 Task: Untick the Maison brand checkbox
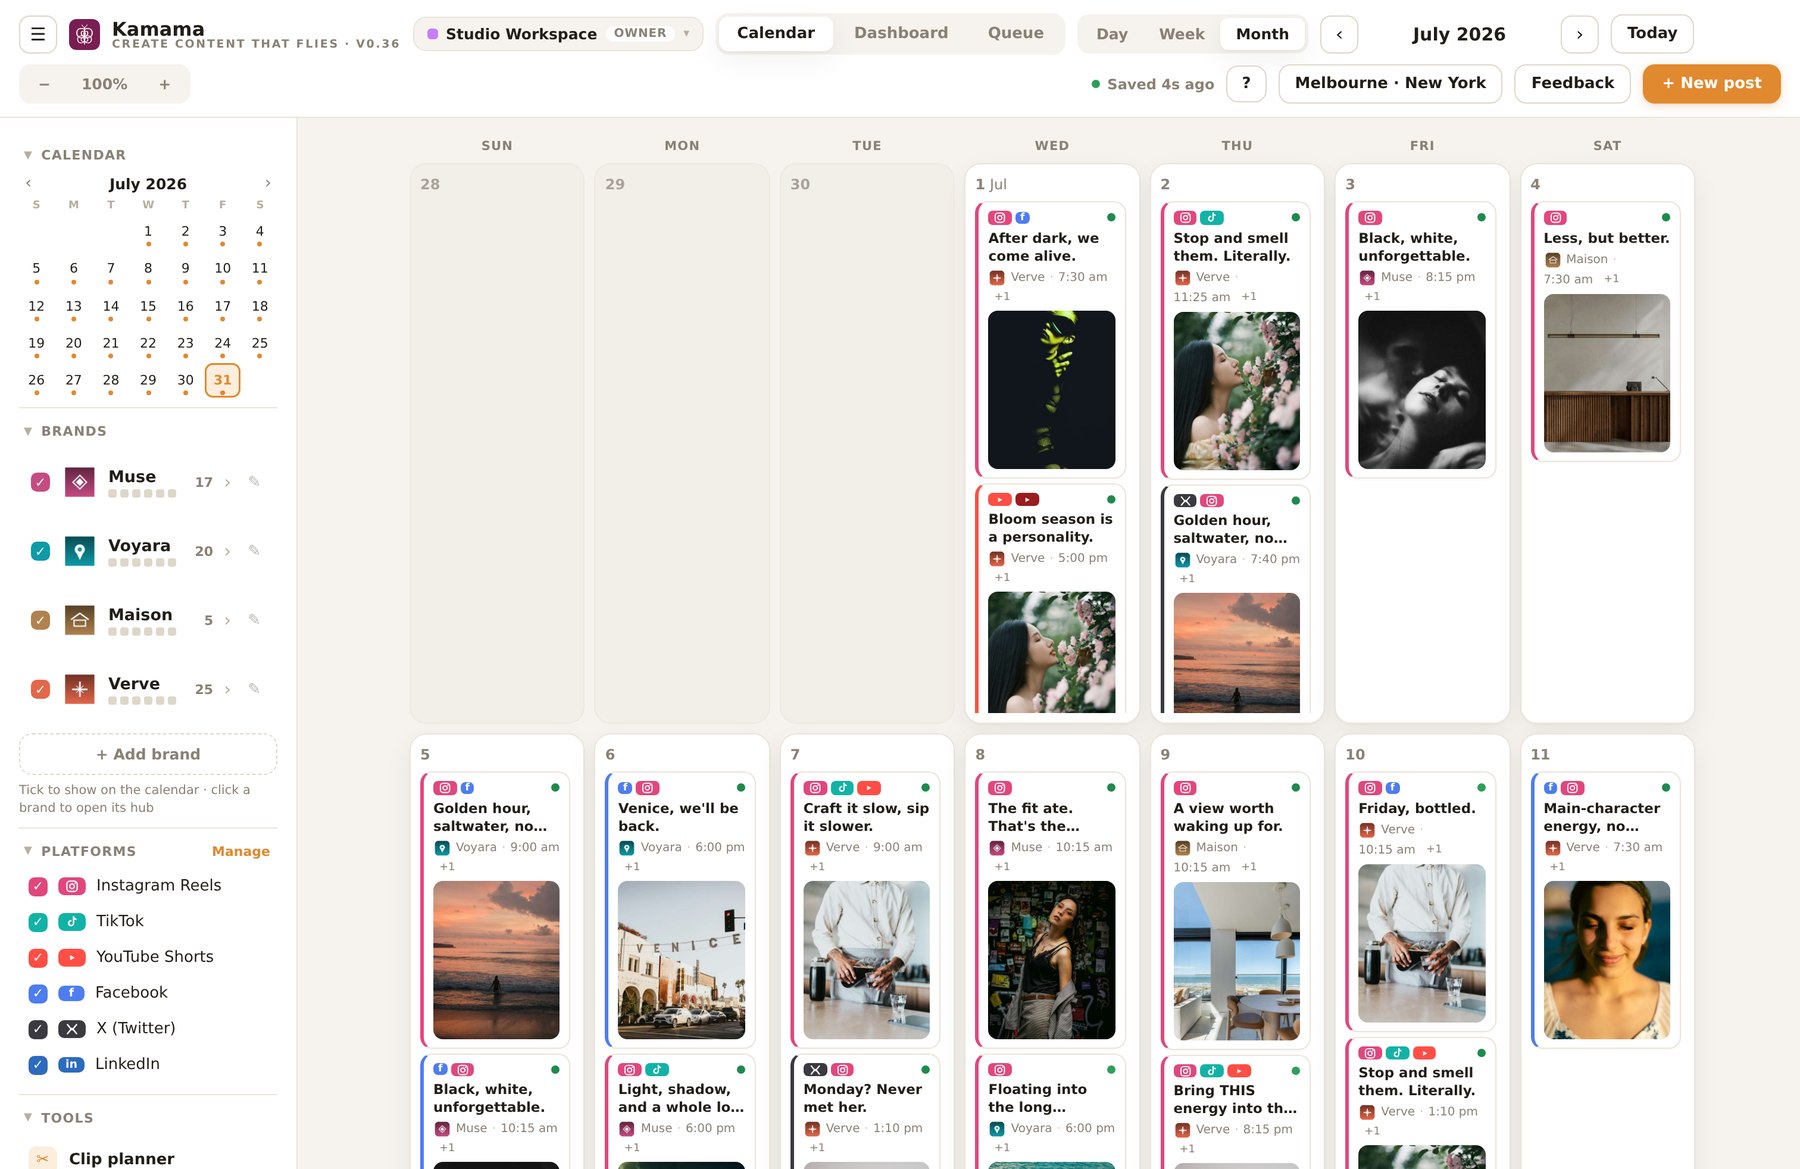point(40,620)
